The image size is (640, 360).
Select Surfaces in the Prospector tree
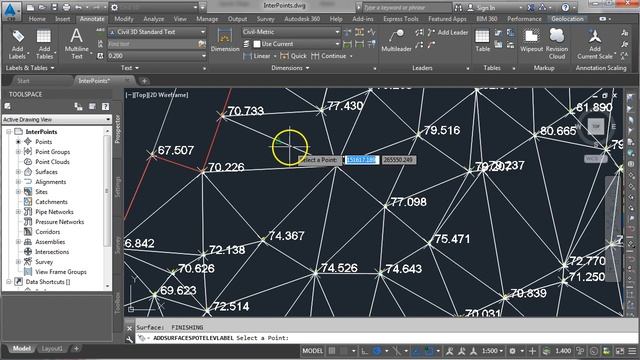[46, 172]
